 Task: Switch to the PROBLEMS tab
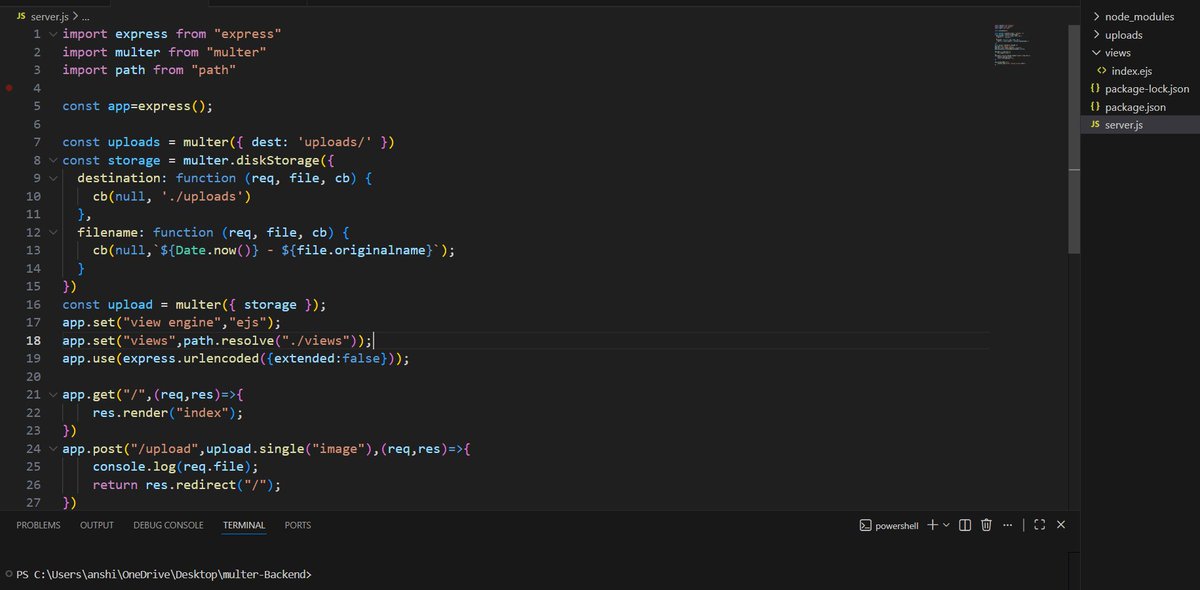tap(38, 524)
